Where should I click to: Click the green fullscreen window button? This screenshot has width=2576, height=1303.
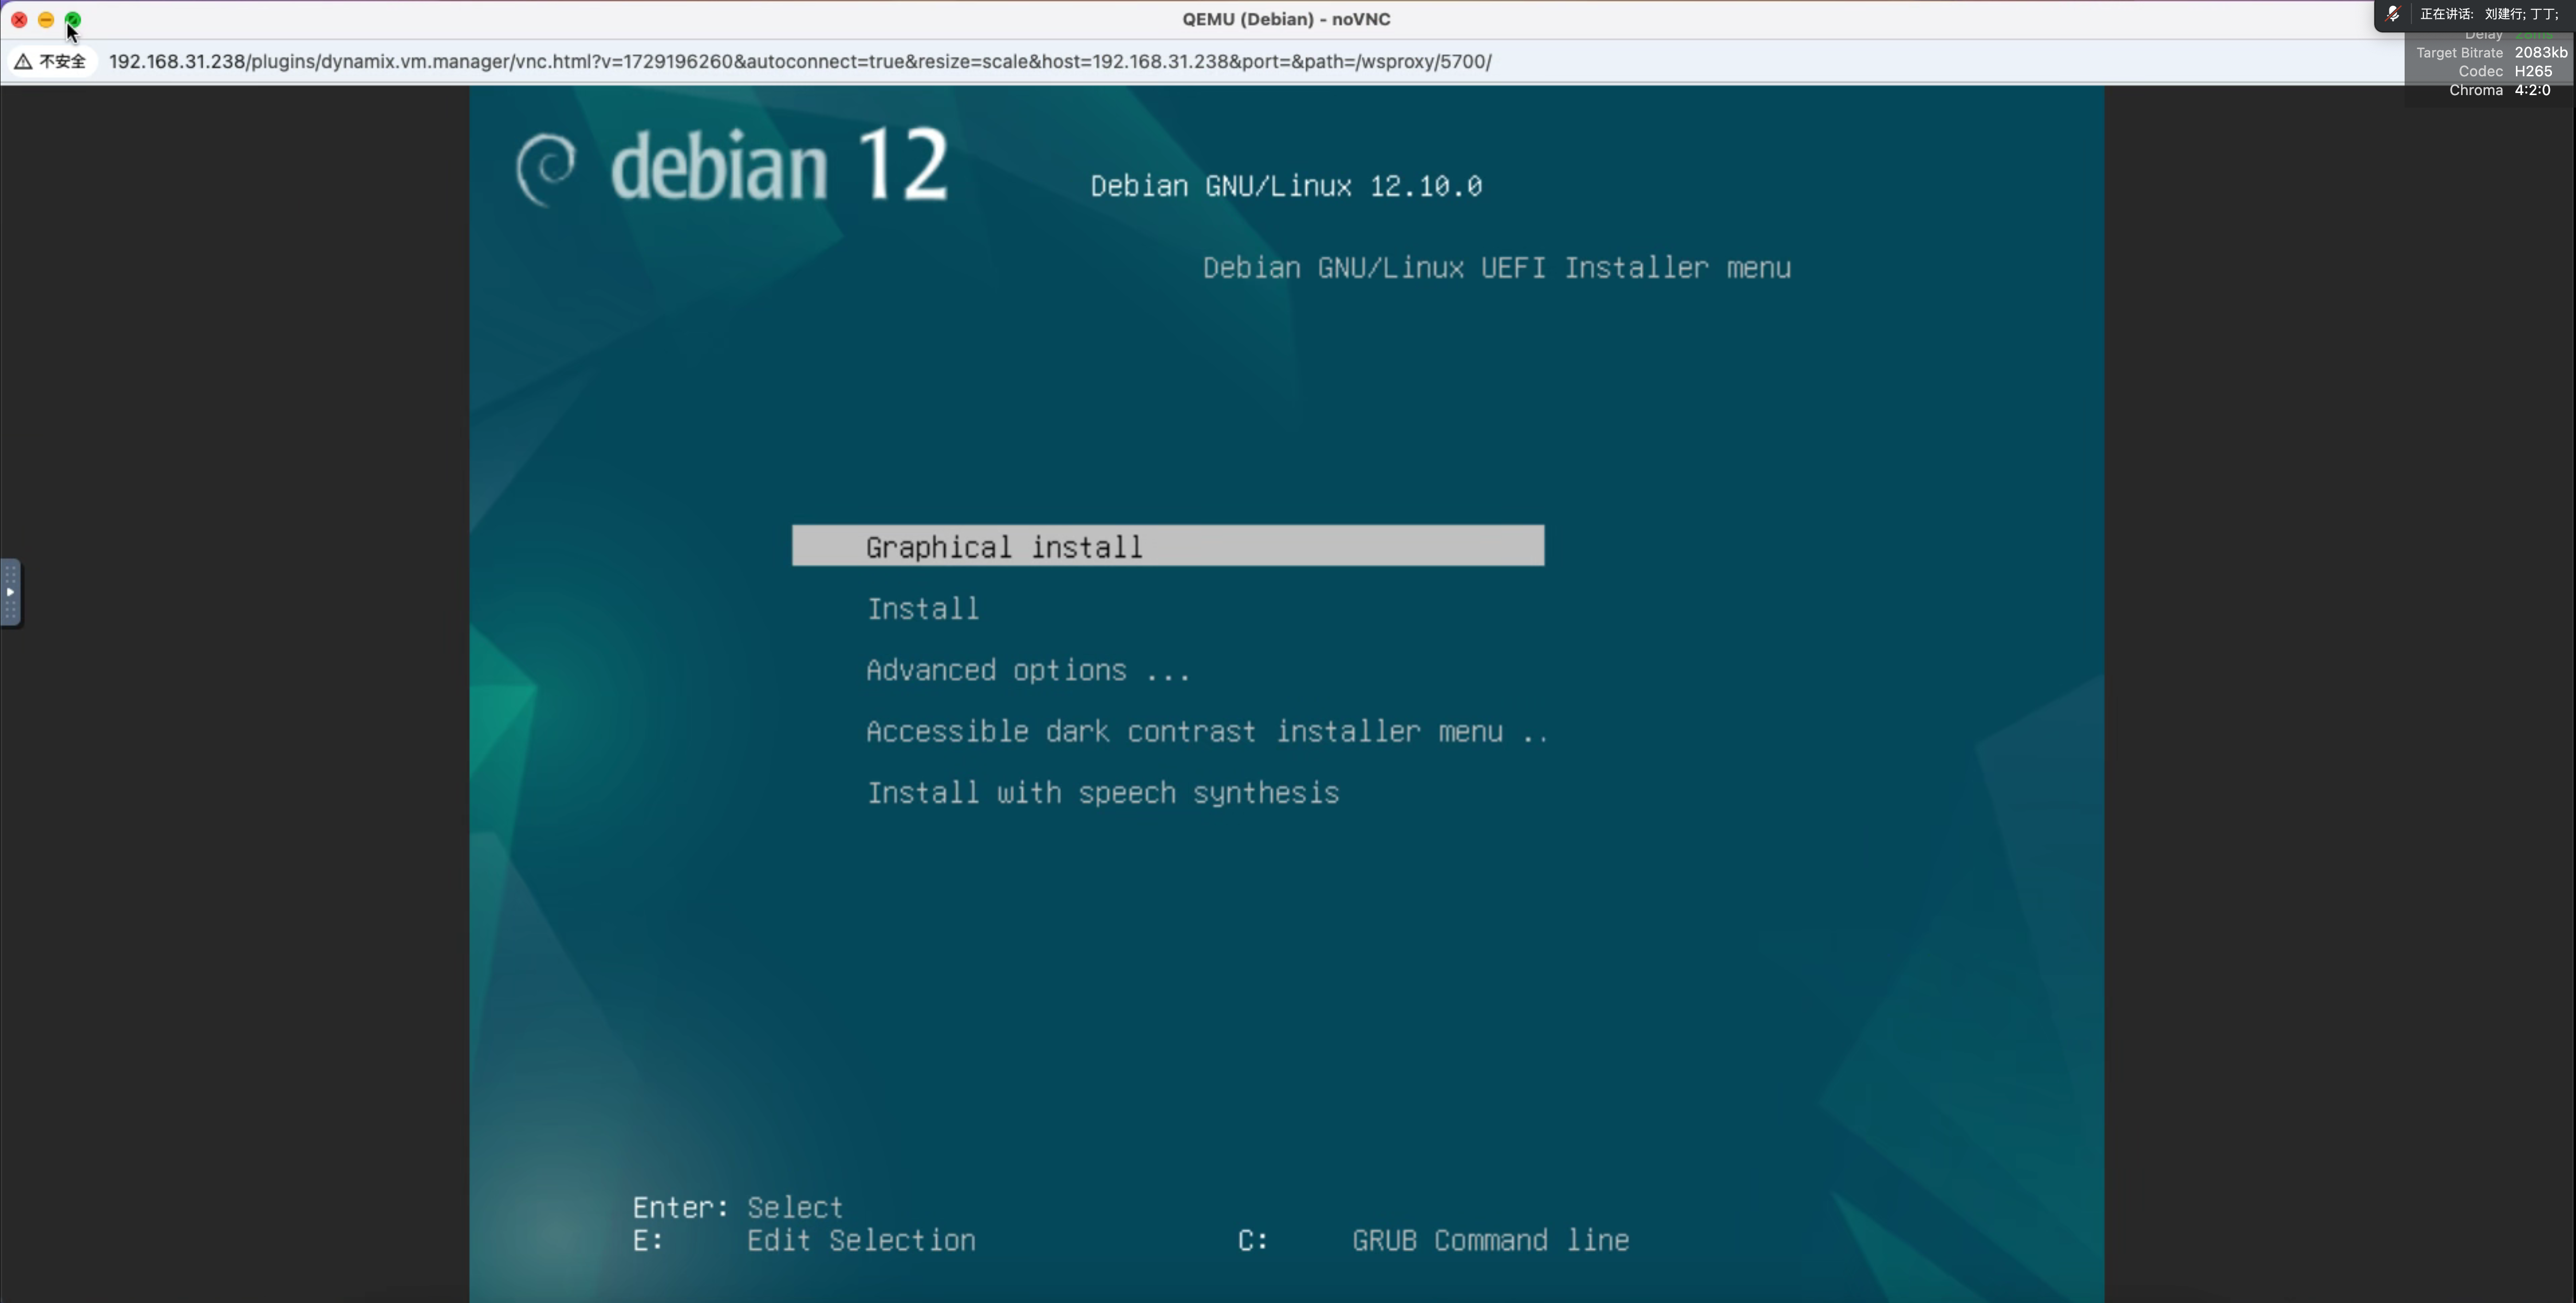73,19
